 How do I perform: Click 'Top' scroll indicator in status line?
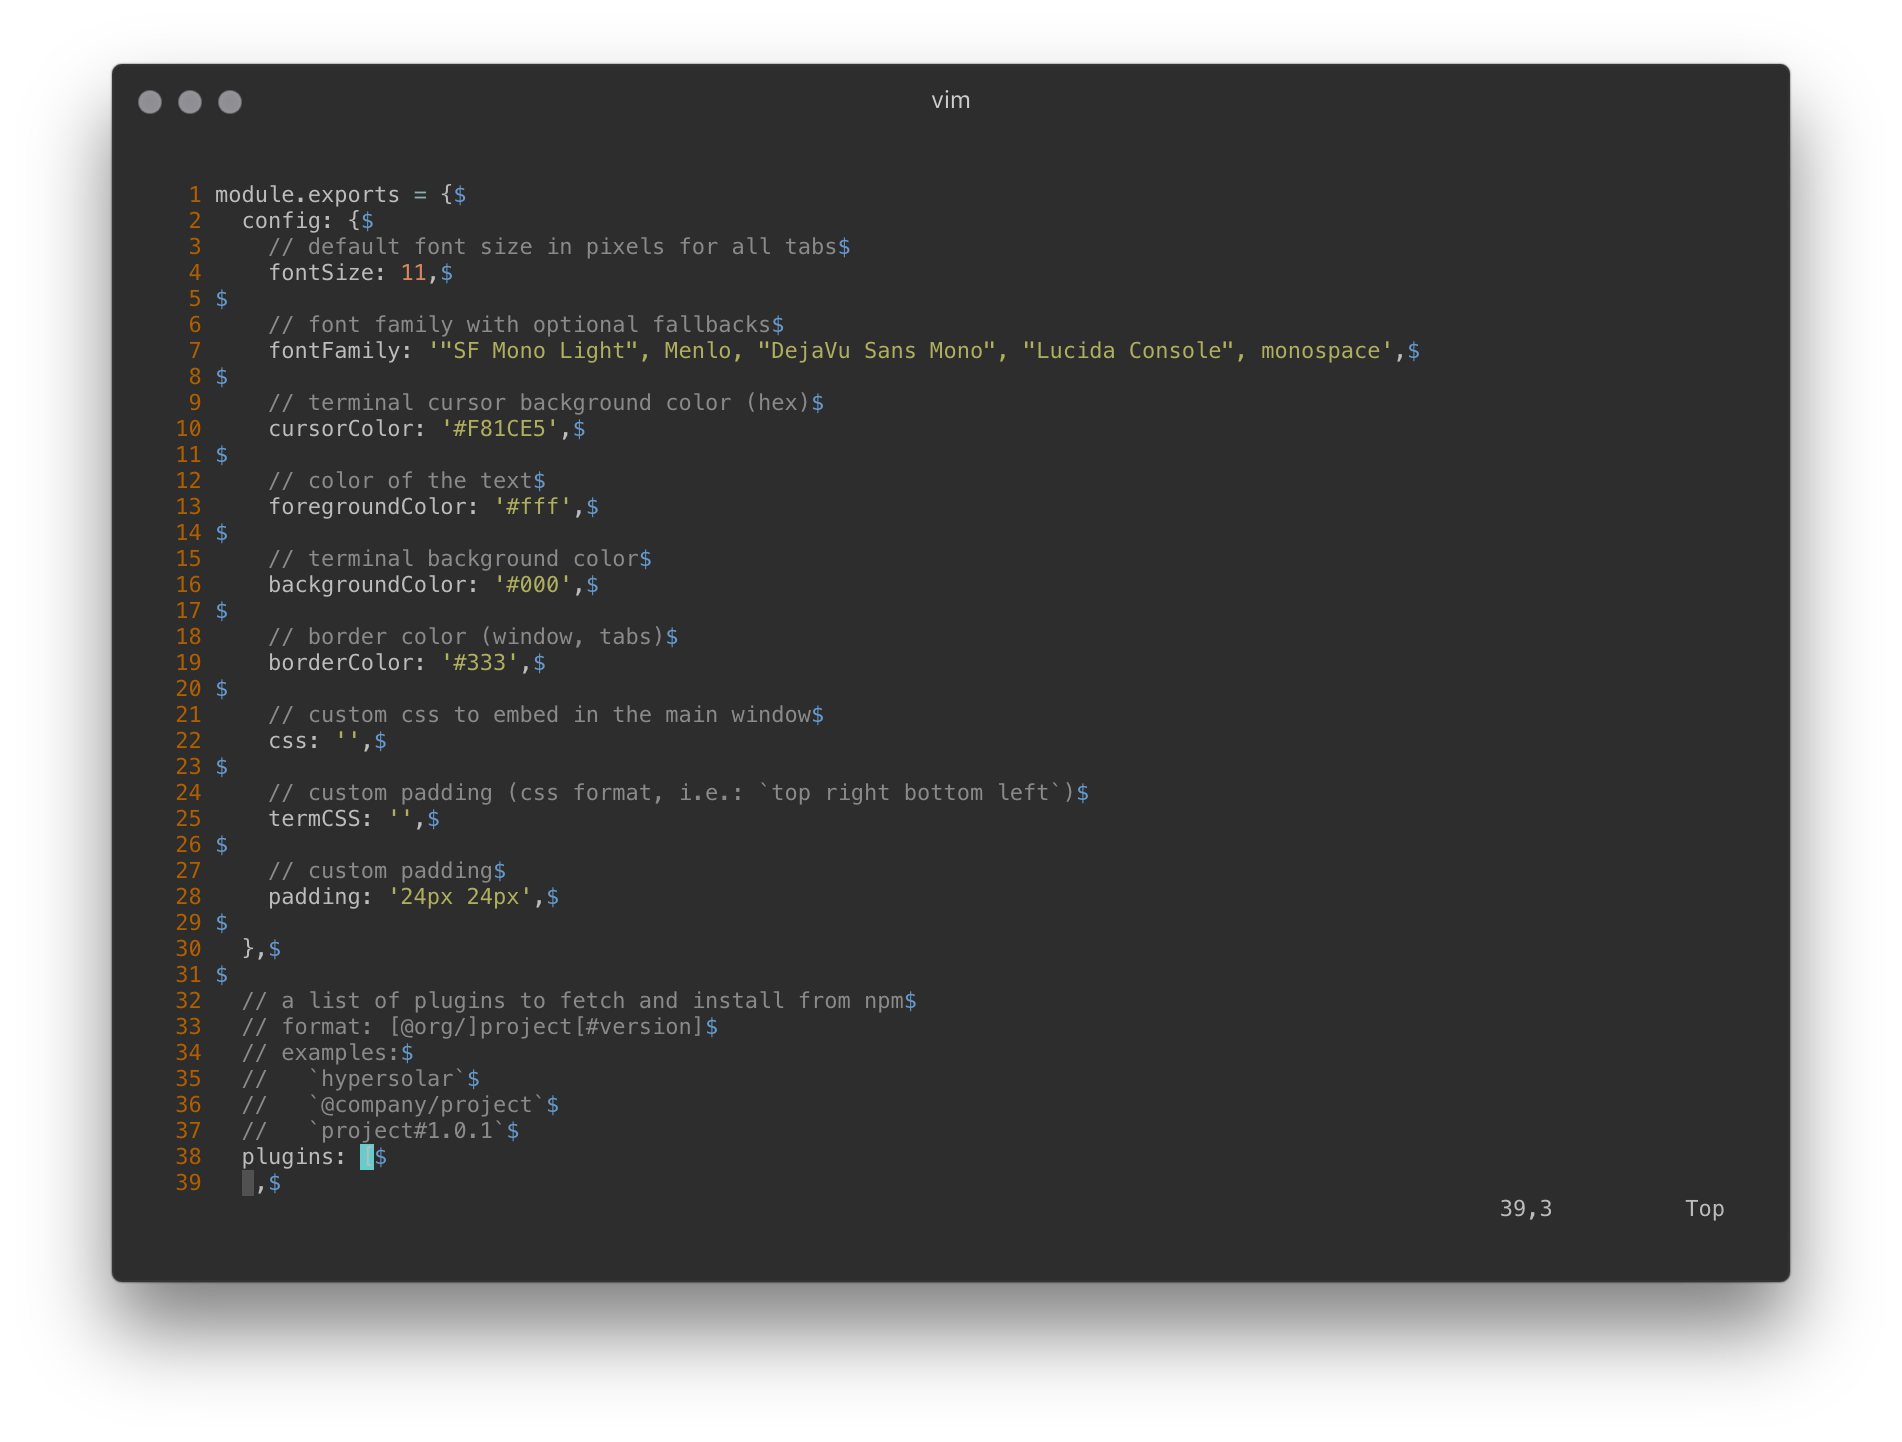click(x=1704, y=1209)
